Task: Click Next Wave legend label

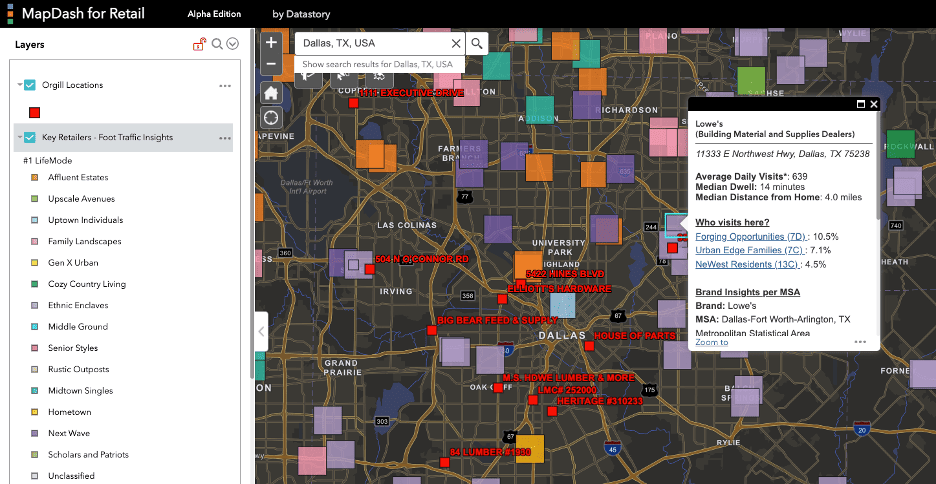Action: 69,433
